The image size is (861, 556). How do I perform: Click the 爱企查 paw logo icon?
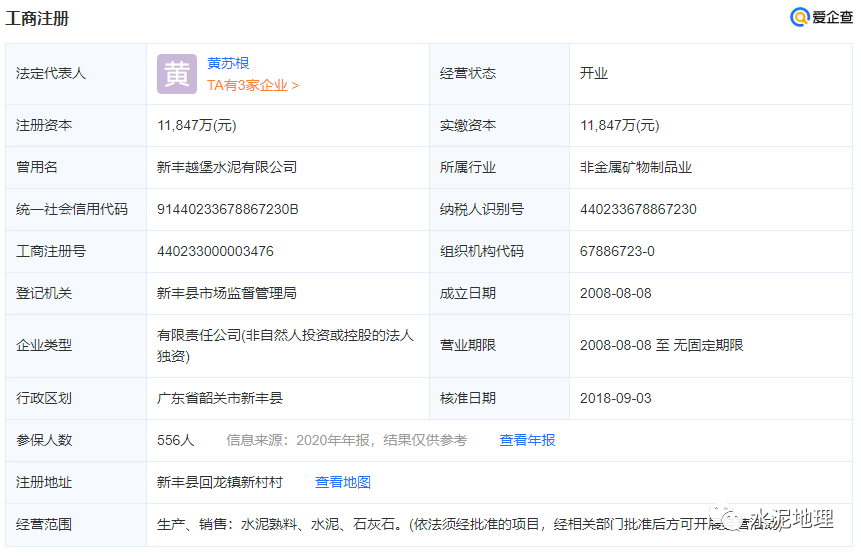pos(799,17)
